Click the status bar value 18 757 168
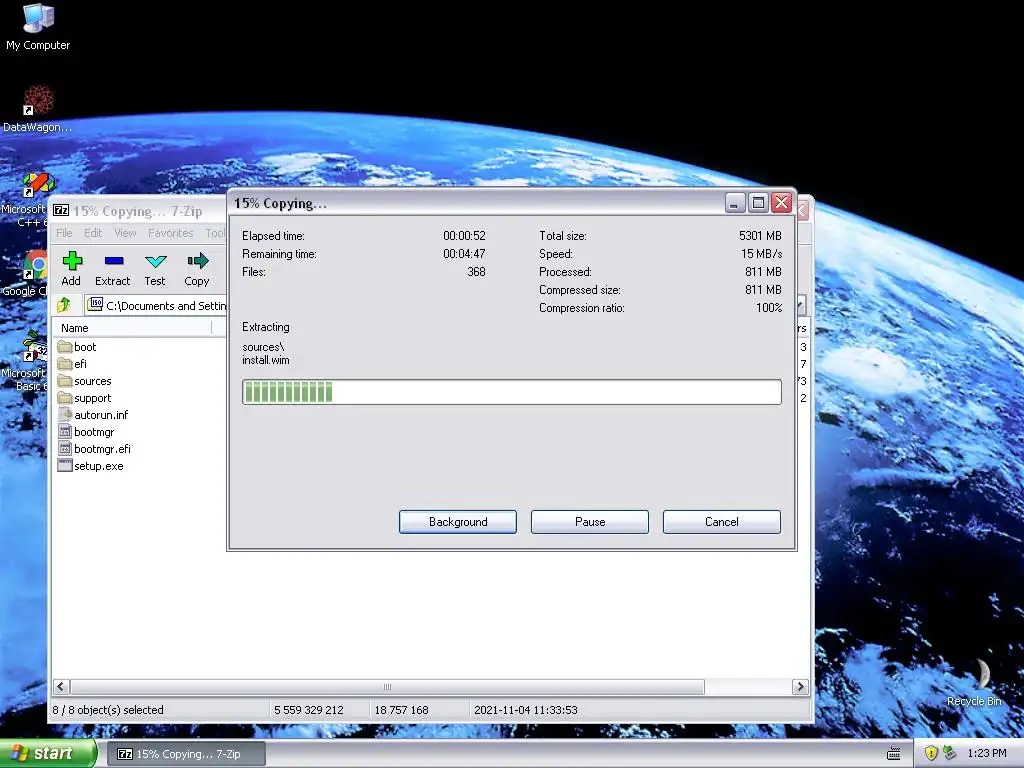The height and width of the screenshot is (768, 1024). (x=402, y=710)
